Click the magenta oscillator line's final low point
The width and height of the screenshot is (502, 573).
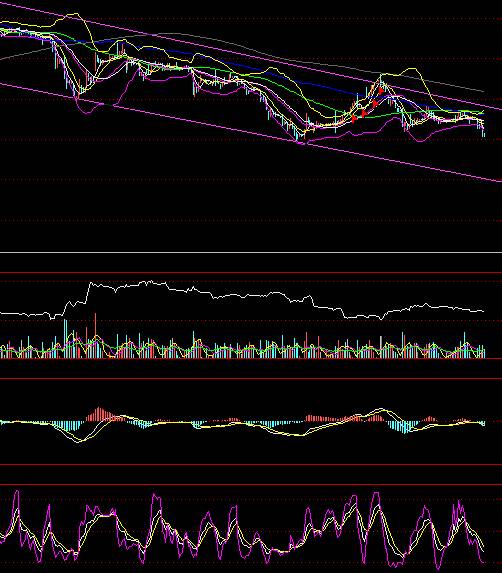tap(484, 562)
